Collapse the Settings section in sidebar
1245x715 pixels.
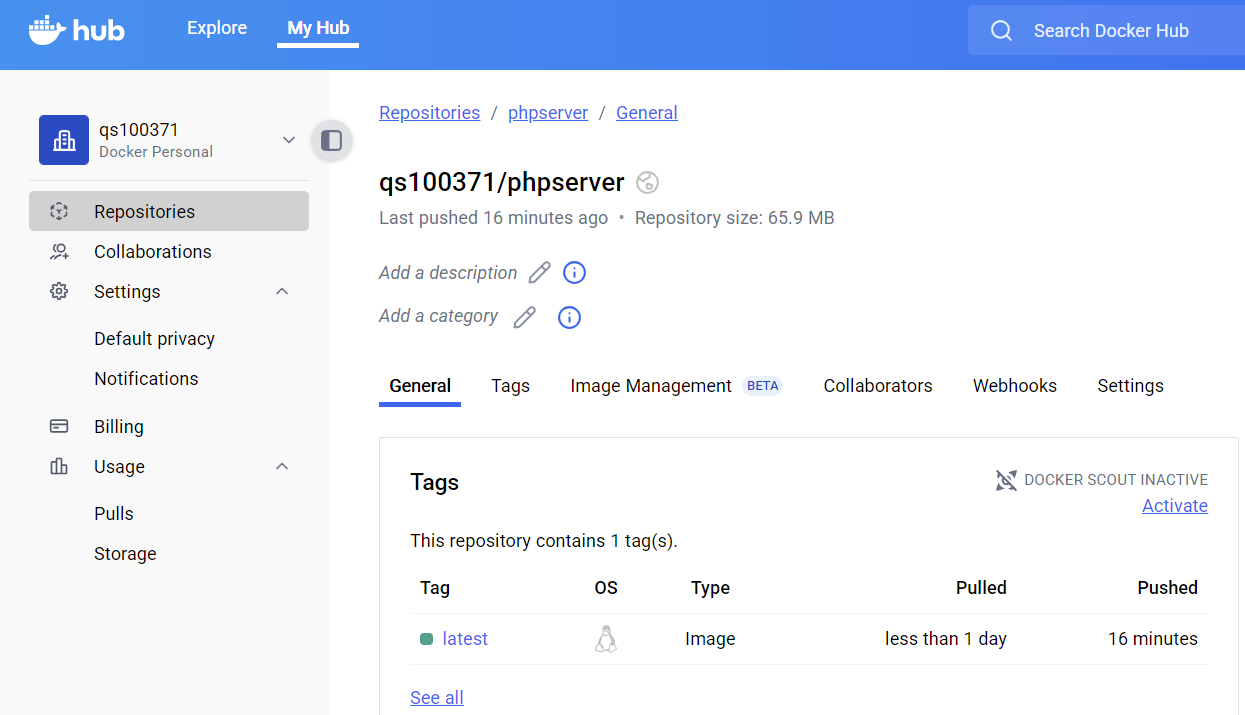click(x=282, y=292)
